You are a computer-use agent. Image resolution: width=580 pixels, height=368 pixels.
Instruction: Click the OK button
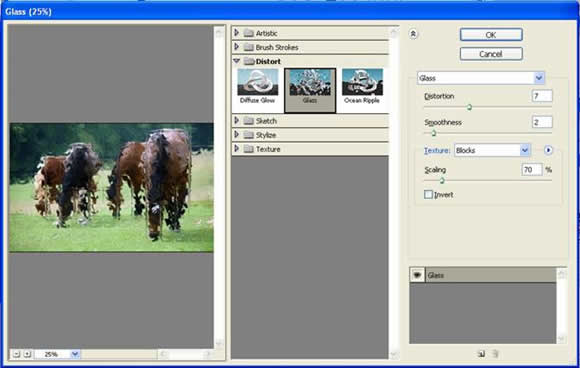[x=491, y=35]
